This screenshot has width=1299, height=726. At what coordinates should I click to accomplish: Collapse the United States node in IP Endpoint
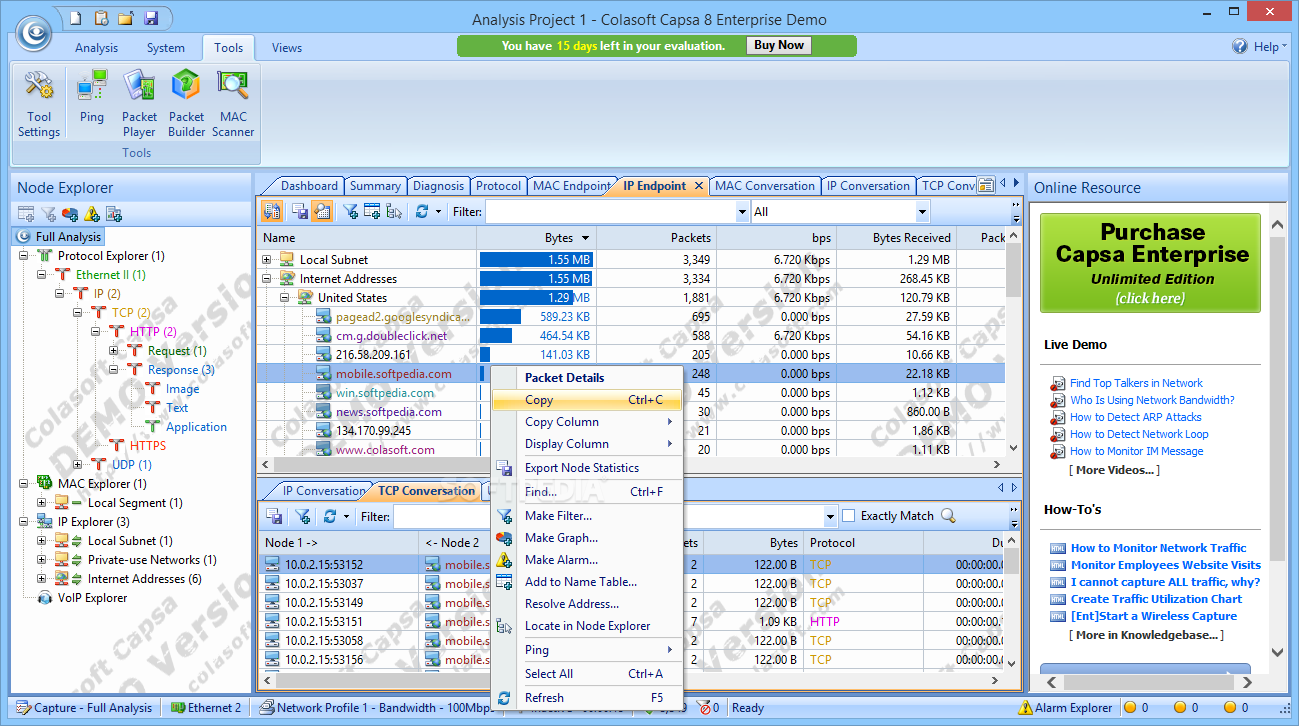click(x=285, y=298)
